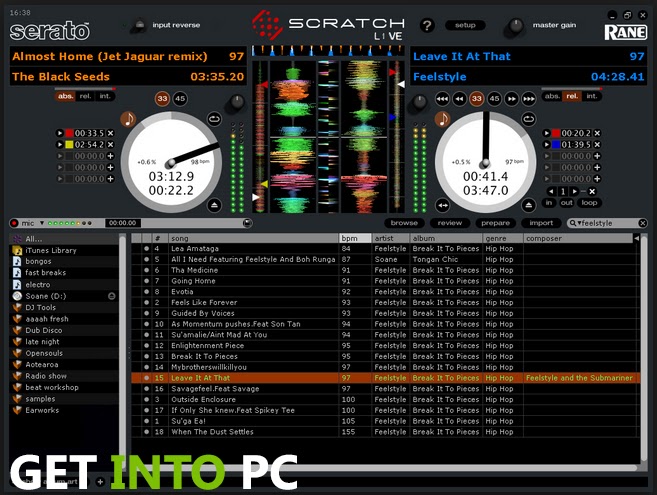The height and width of the screenshot is (495, 657).
Task: Set loop in point
Action: tap(548, 203)
